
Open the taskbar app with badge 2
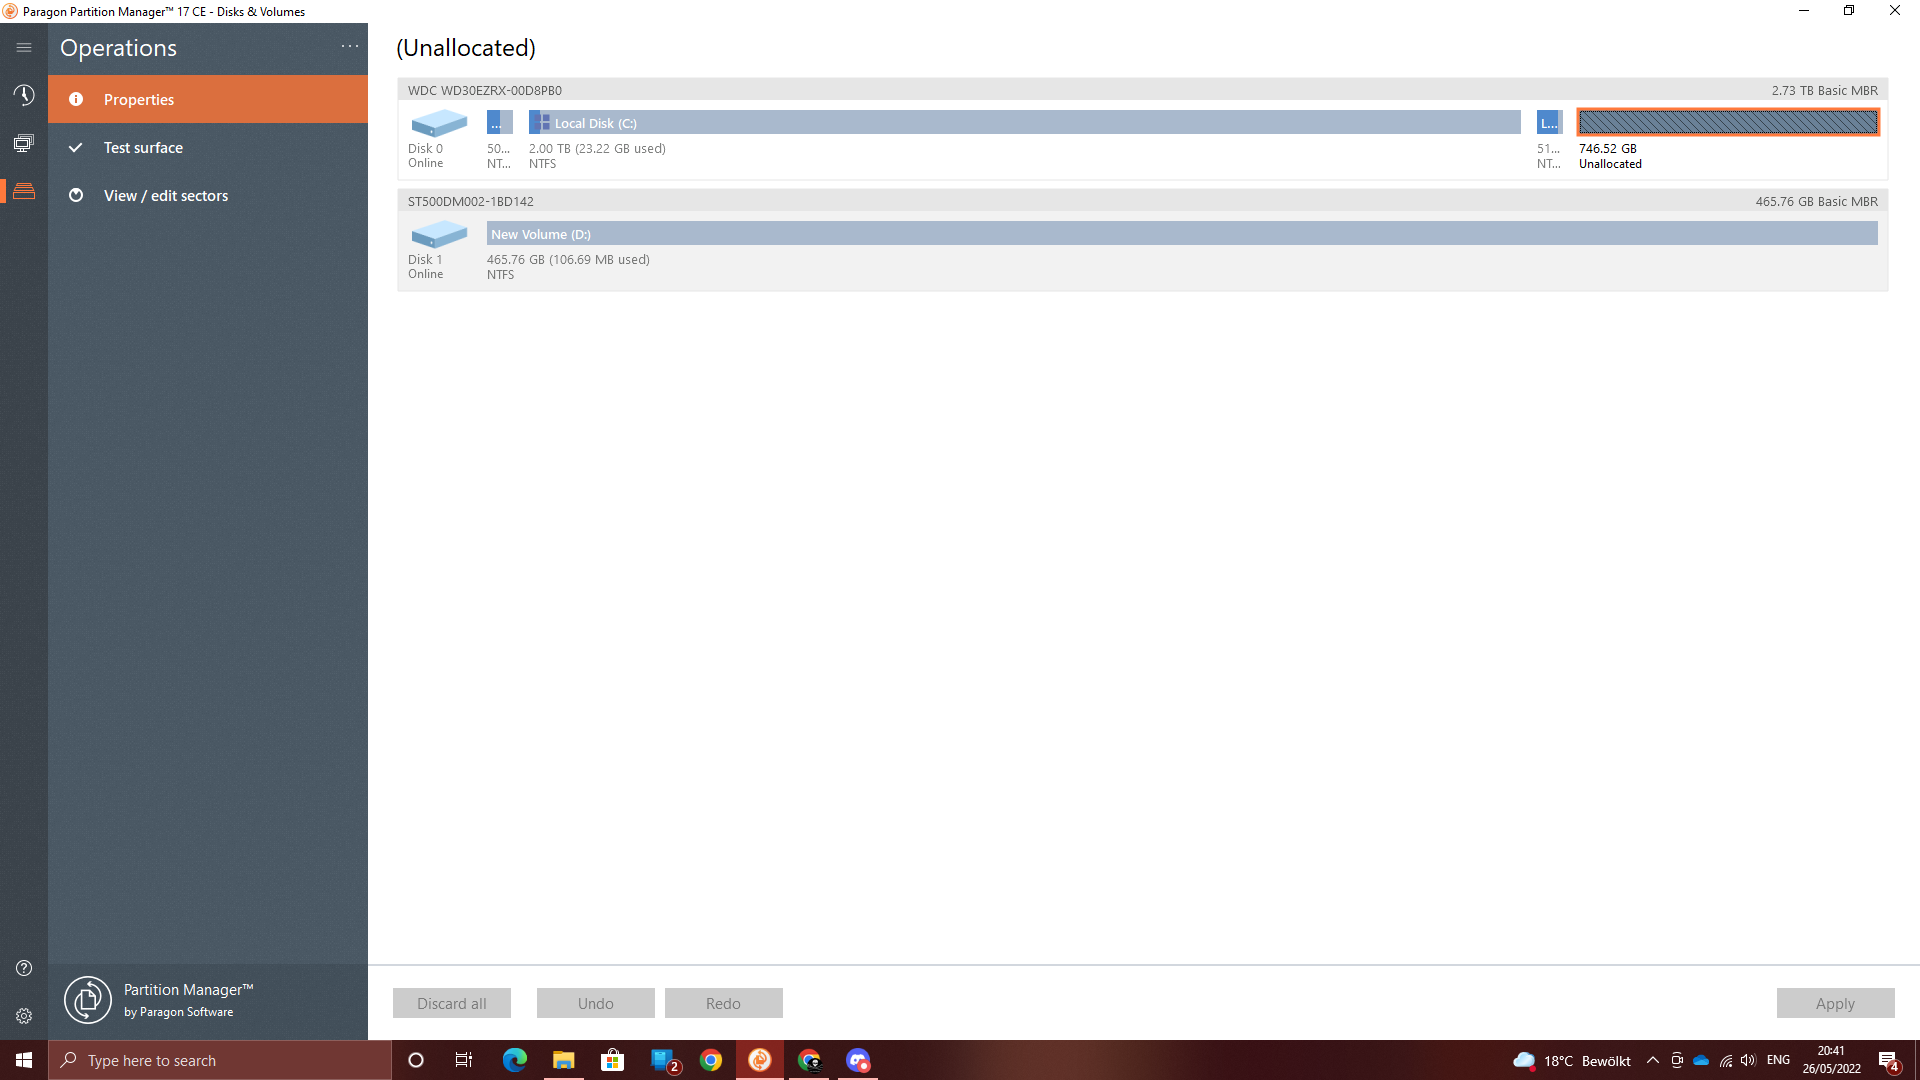point(664,1060)
